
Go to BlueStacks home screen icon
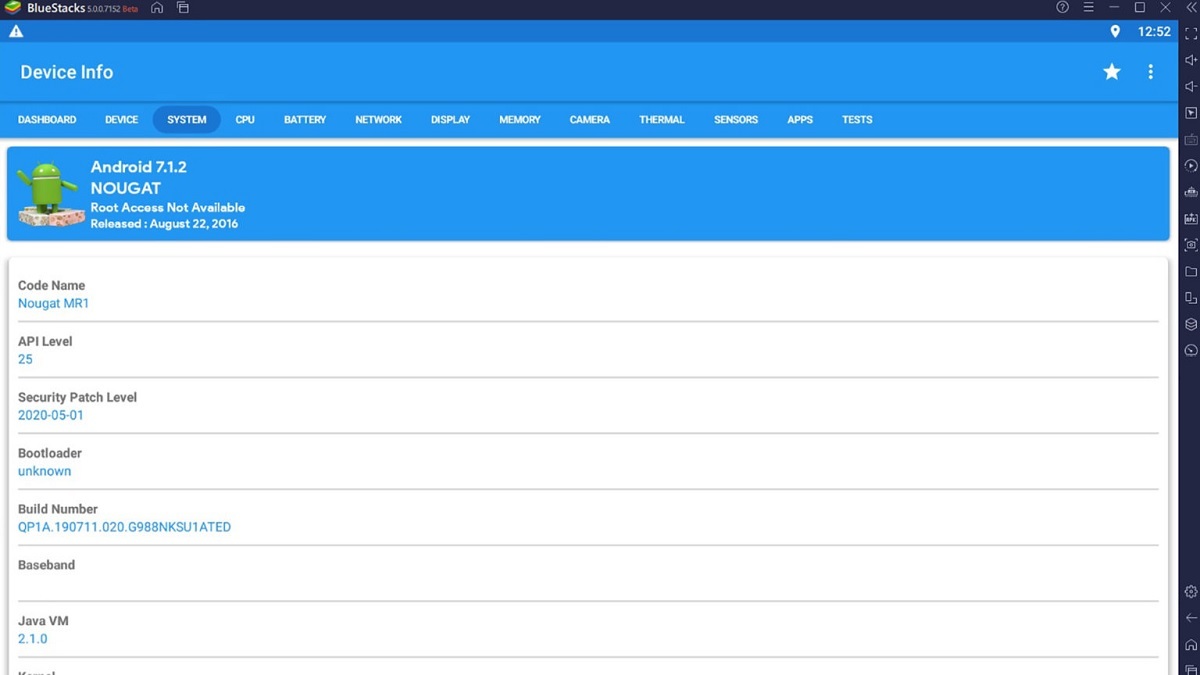157,8
